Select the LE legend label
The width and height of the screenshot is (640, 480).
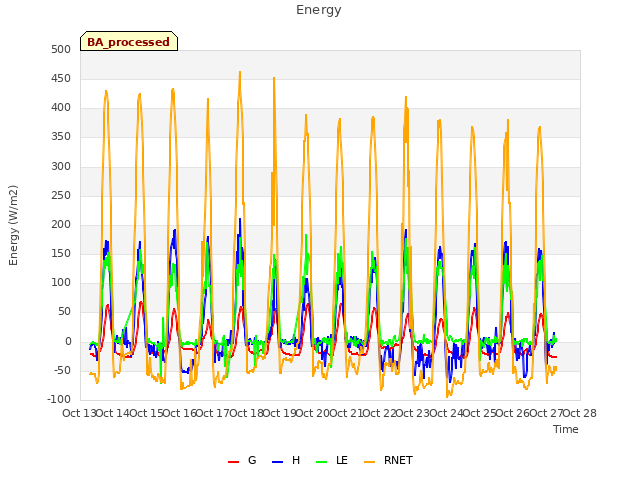tap(342, 460)
